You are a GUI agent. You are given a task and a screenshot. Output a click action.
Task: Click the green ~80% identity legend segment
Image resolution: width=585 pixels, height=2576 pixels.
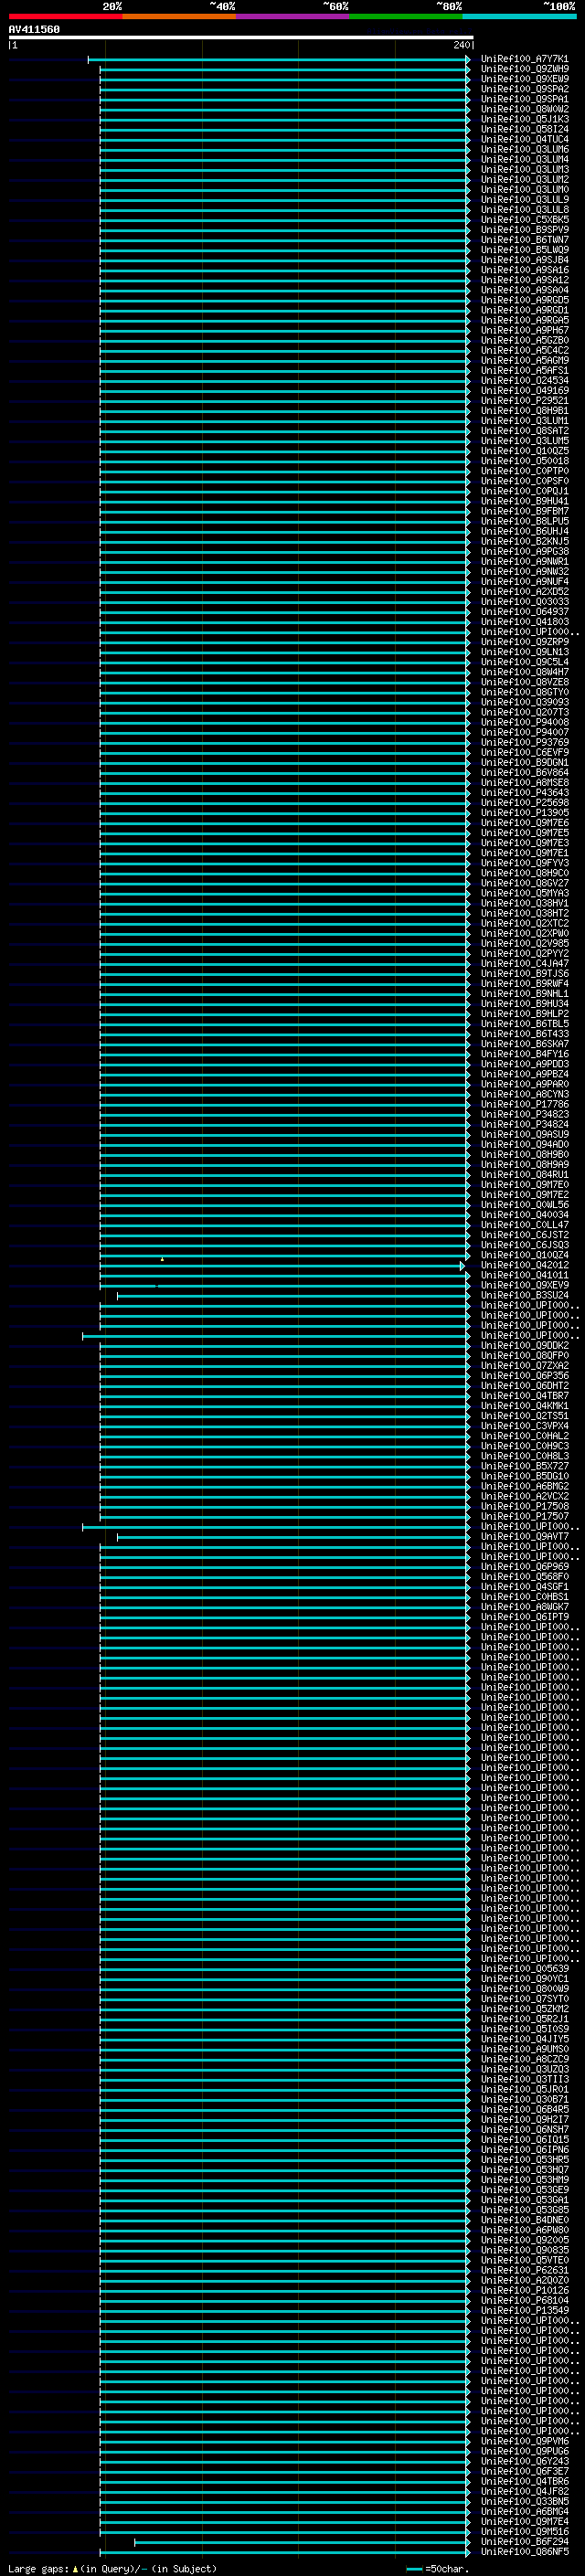406,16
